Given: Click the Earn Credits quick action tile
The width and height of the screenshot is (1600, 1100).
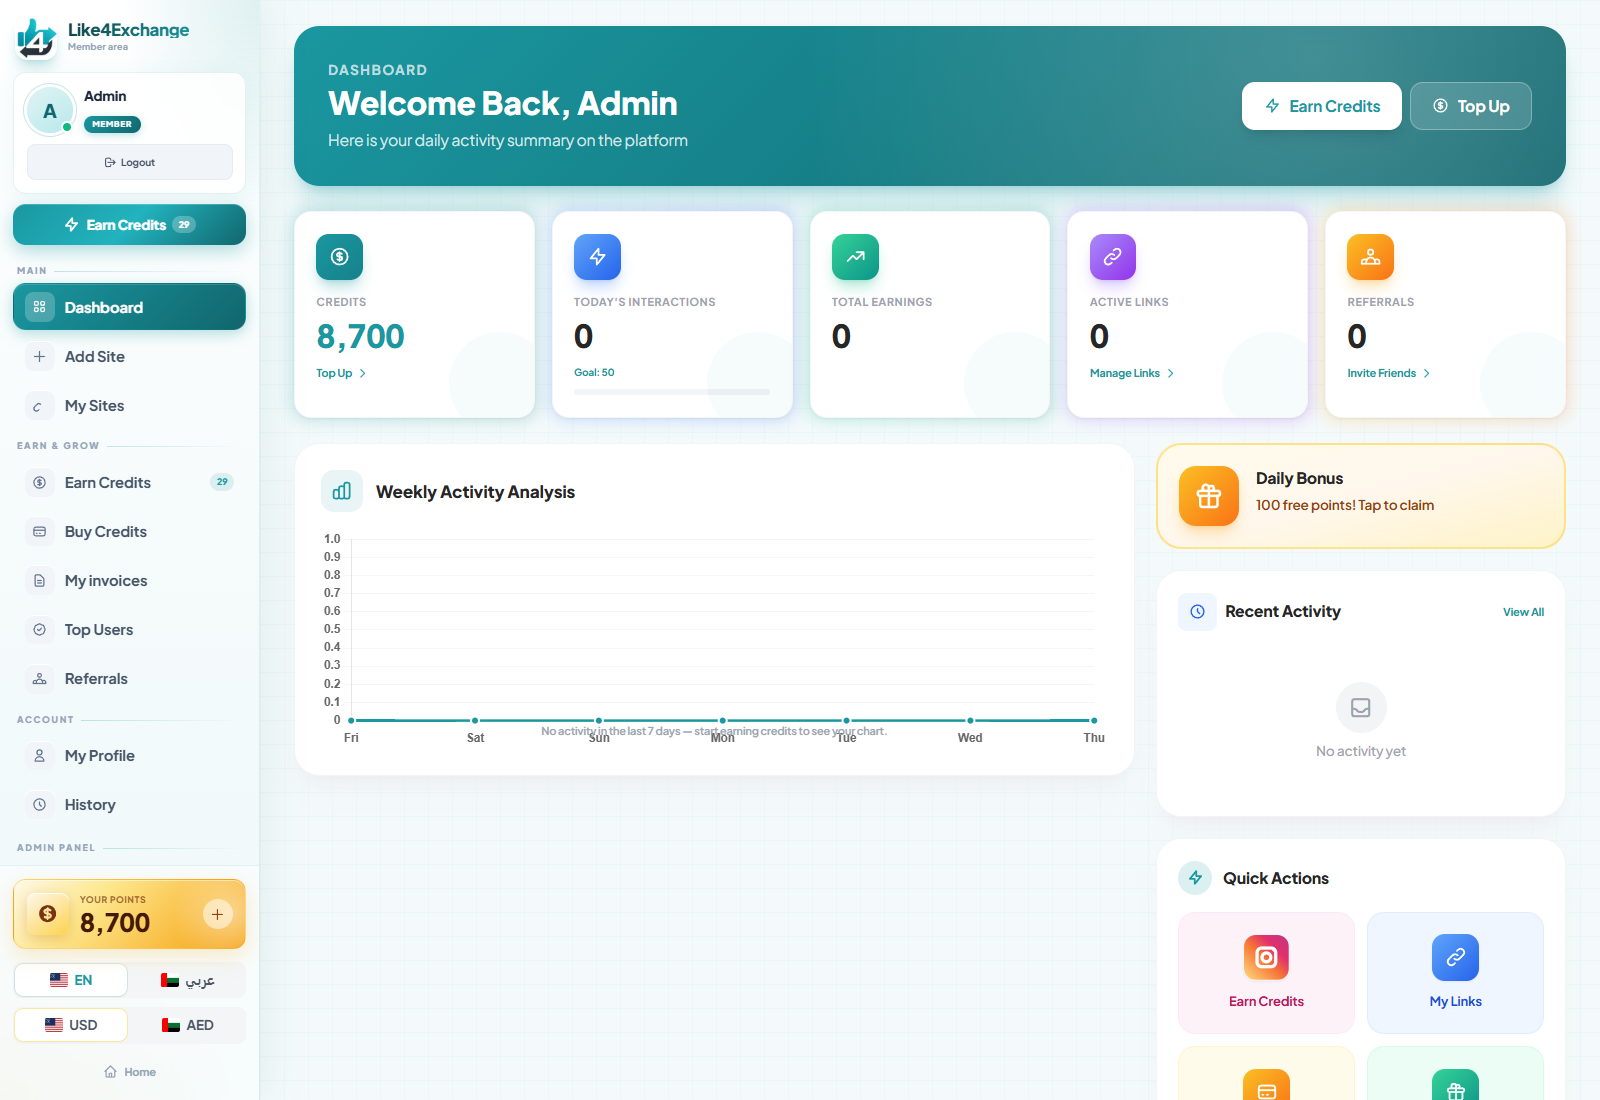Looking at the screenshot, I should click(x=1266, y=973).
